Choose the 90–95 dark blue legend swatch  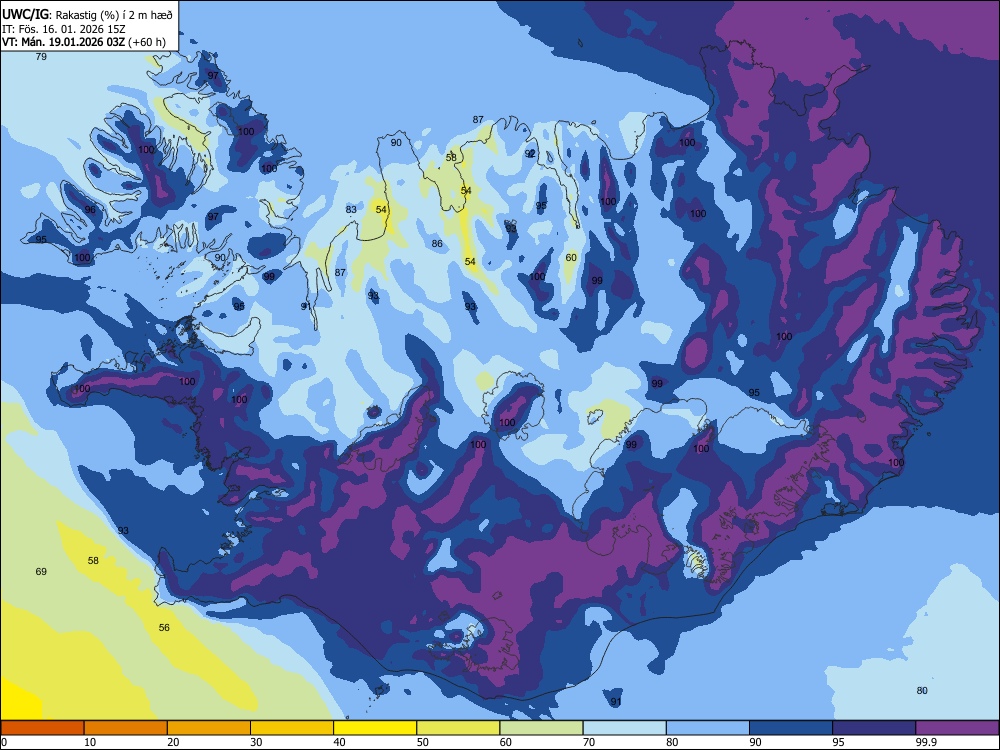791,728
